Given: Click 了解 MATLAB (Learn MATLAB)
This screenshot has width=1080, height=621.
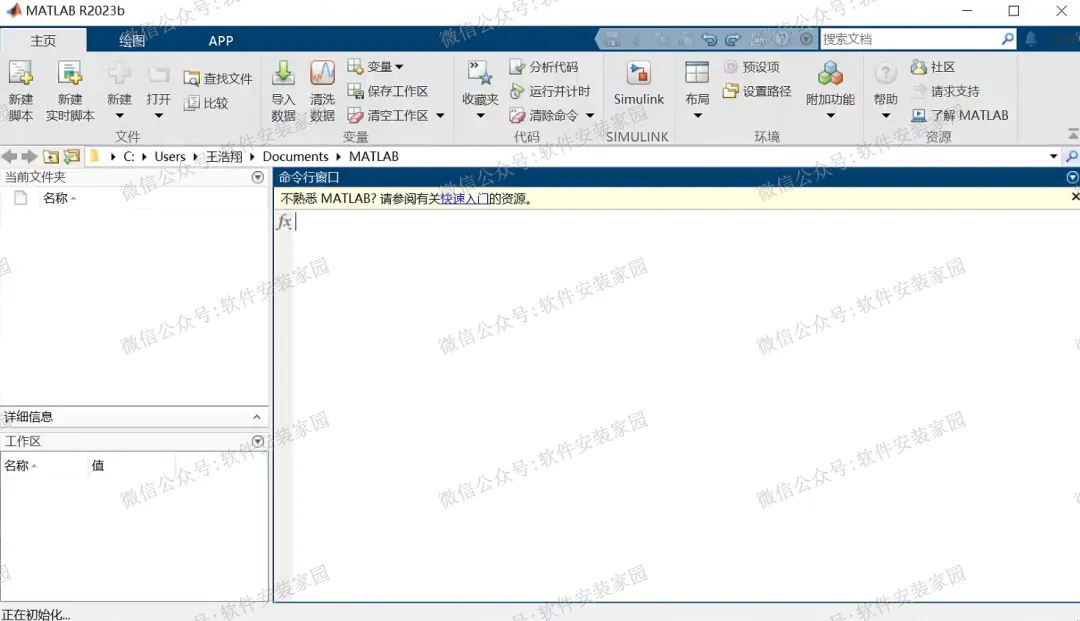Looking at the screenshot, I should pos(959,115).
